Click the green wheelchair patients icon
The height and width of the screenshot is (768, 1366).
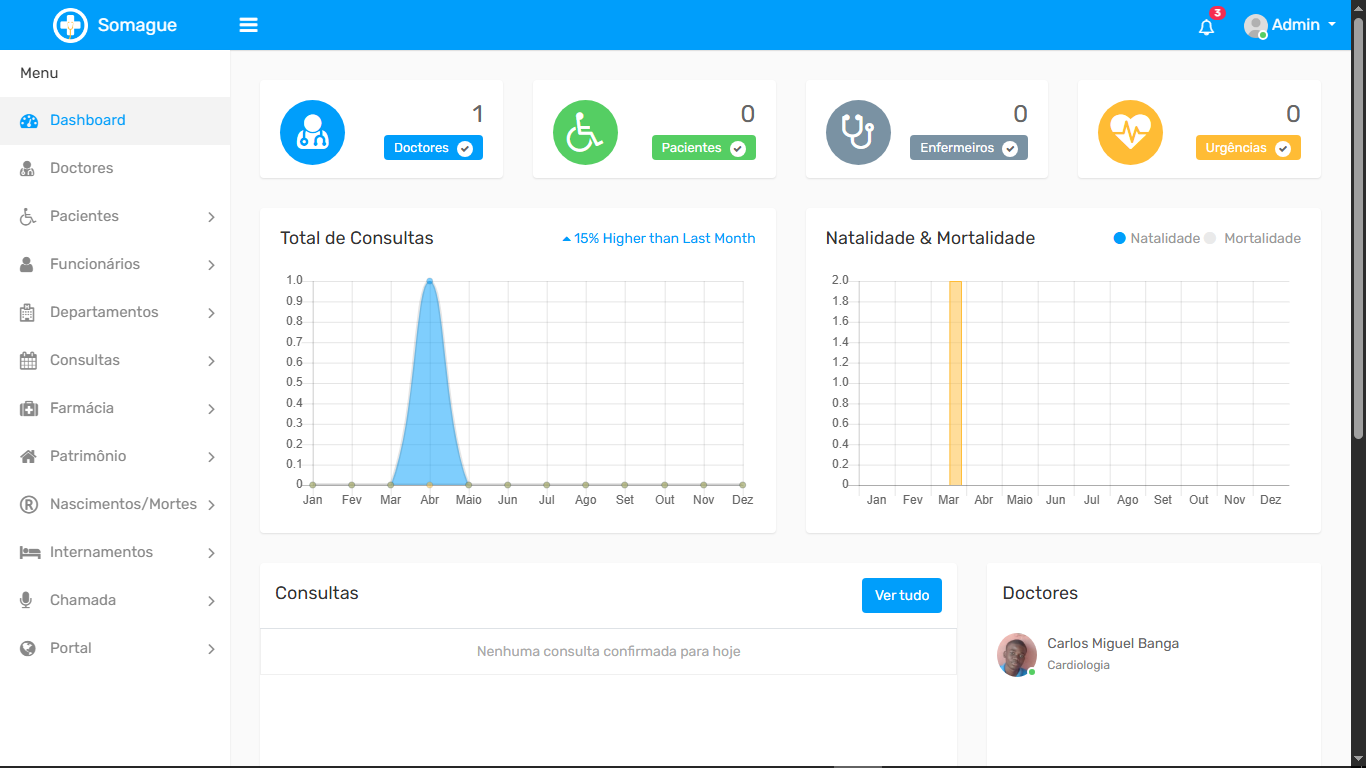click(x=585, y=132)
